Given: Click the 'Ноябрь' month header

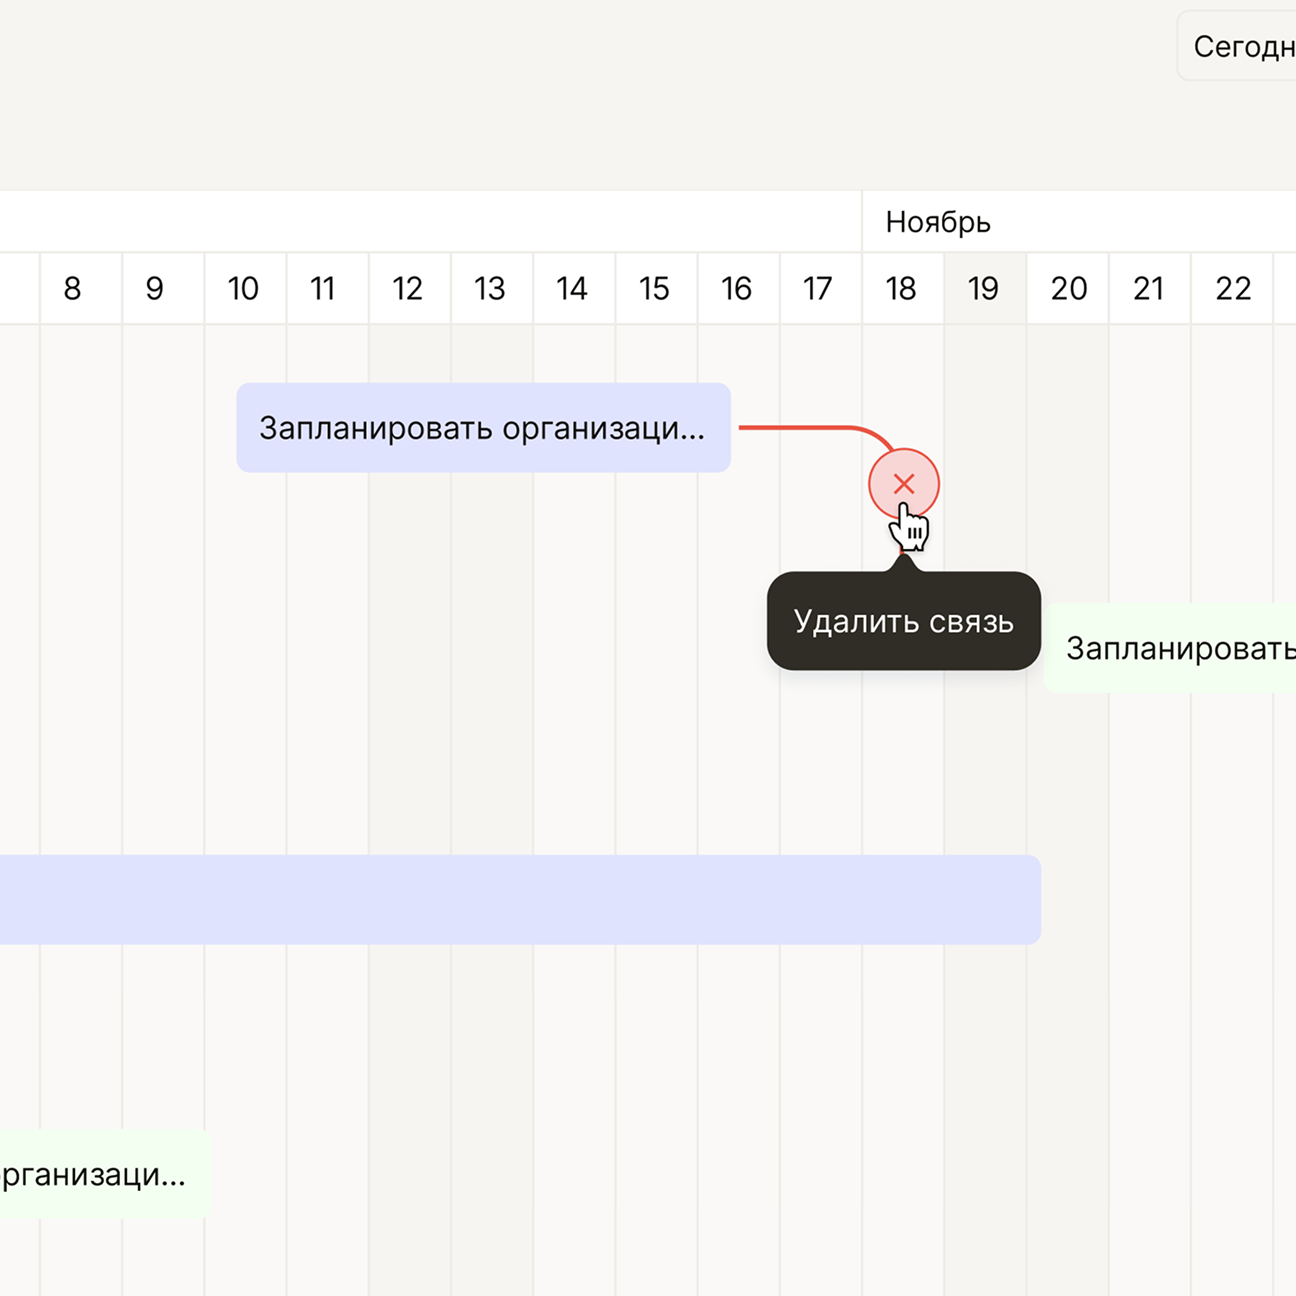Looking at the screenshot, I should tap(937, 221).
